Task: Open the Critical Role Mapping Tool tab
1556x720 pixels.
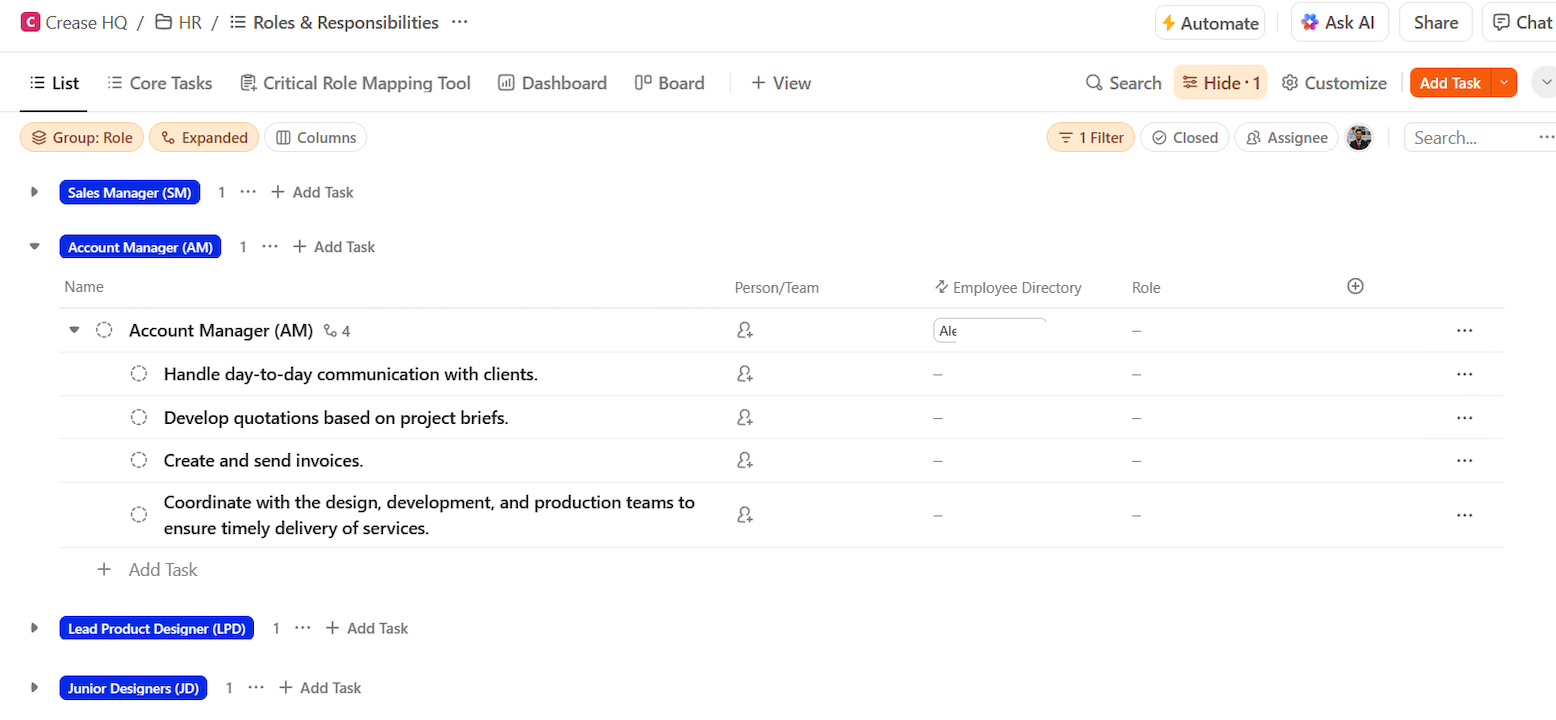Action: [356, 83]
